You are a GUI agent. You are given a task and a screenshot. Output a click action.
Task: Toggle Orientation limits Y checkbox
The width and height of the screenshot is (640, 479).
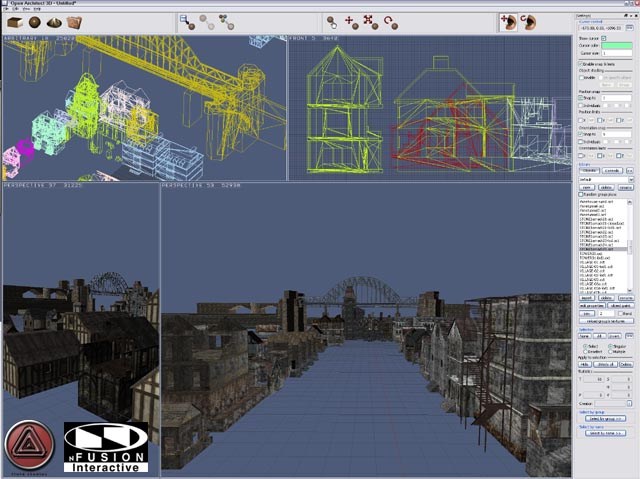[600, 156]
